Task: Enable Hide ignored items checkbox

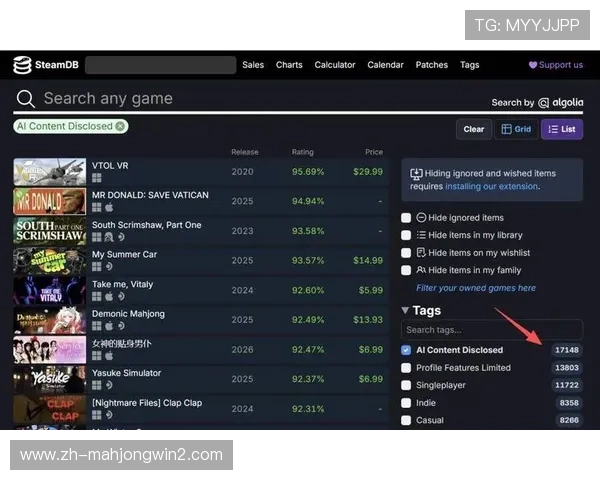Action: (406, 218)
